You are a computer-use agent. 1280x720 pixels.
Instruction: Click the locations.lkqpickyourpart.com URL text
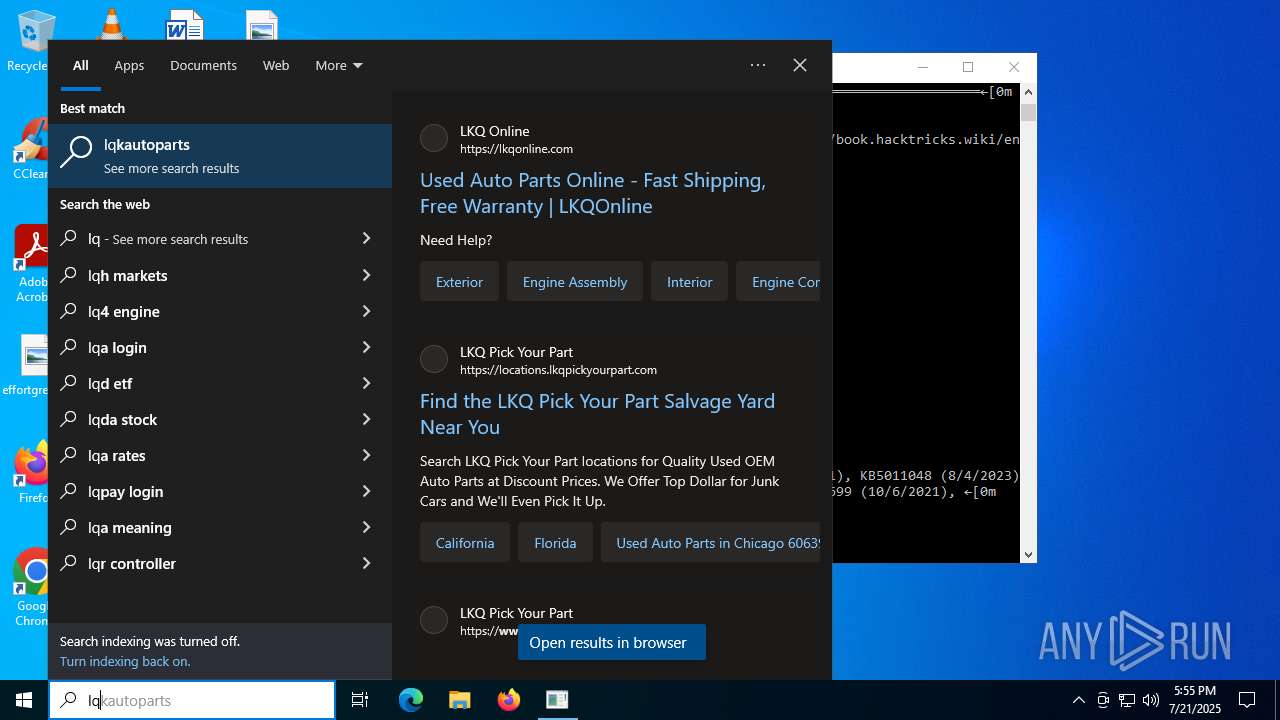558,370
